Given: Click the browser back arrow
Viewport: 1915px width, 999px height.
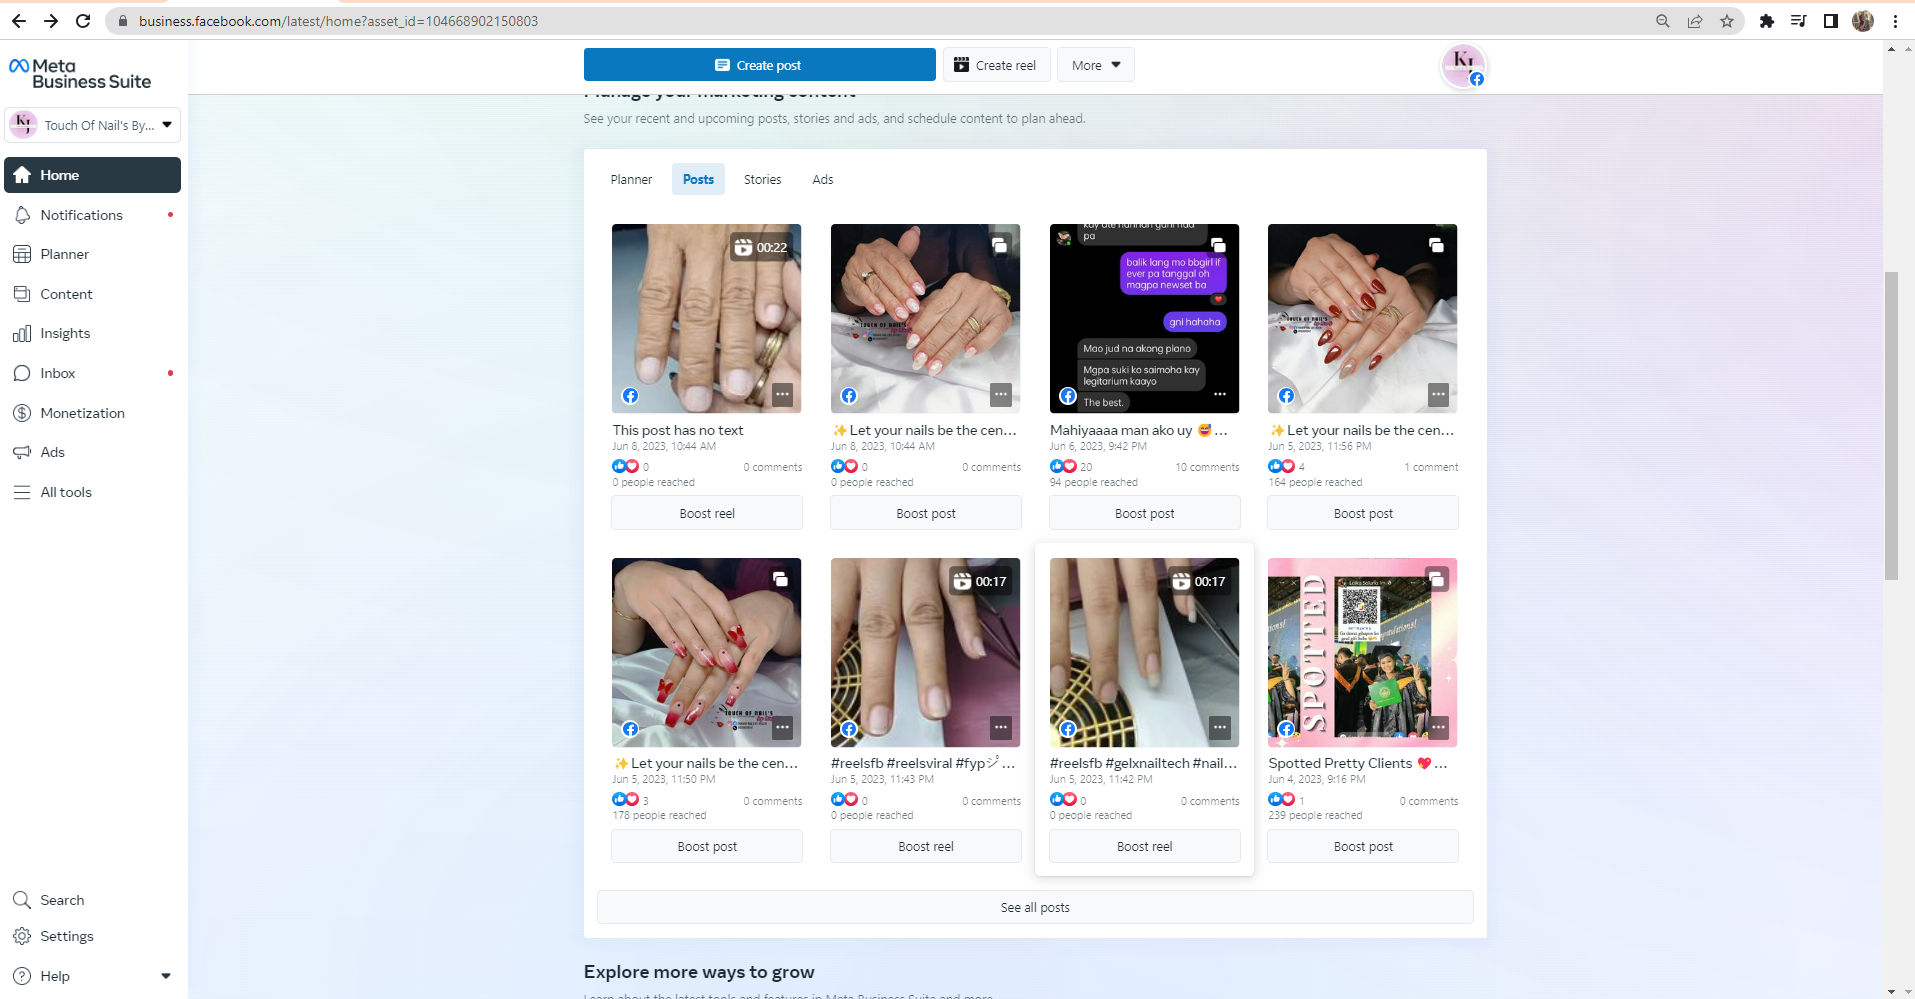Looking at the screenshot, I should (x=19, y=21).
